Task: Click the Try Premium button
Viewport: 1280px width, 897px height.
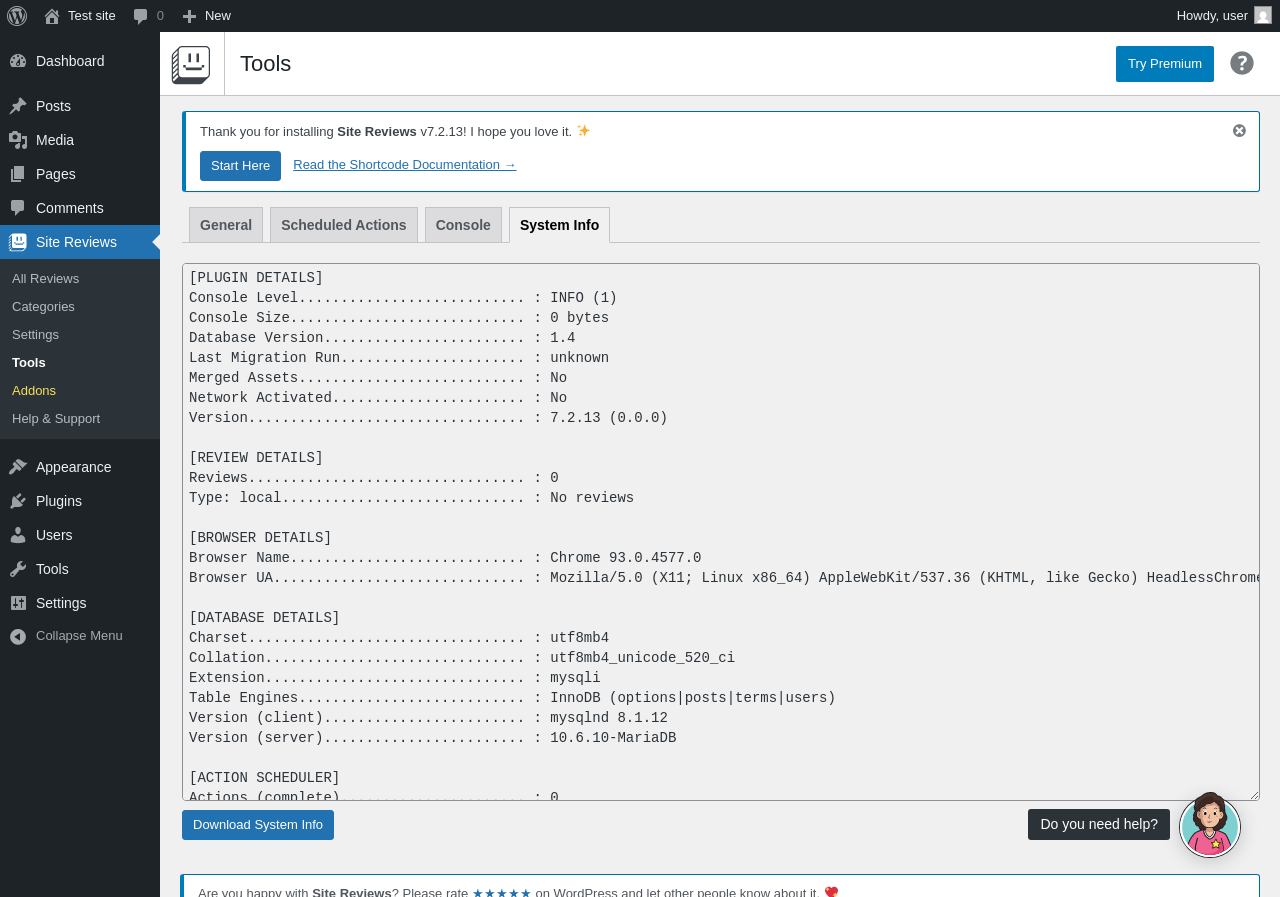Action: pyautogui.click(x=1165, y=64)
